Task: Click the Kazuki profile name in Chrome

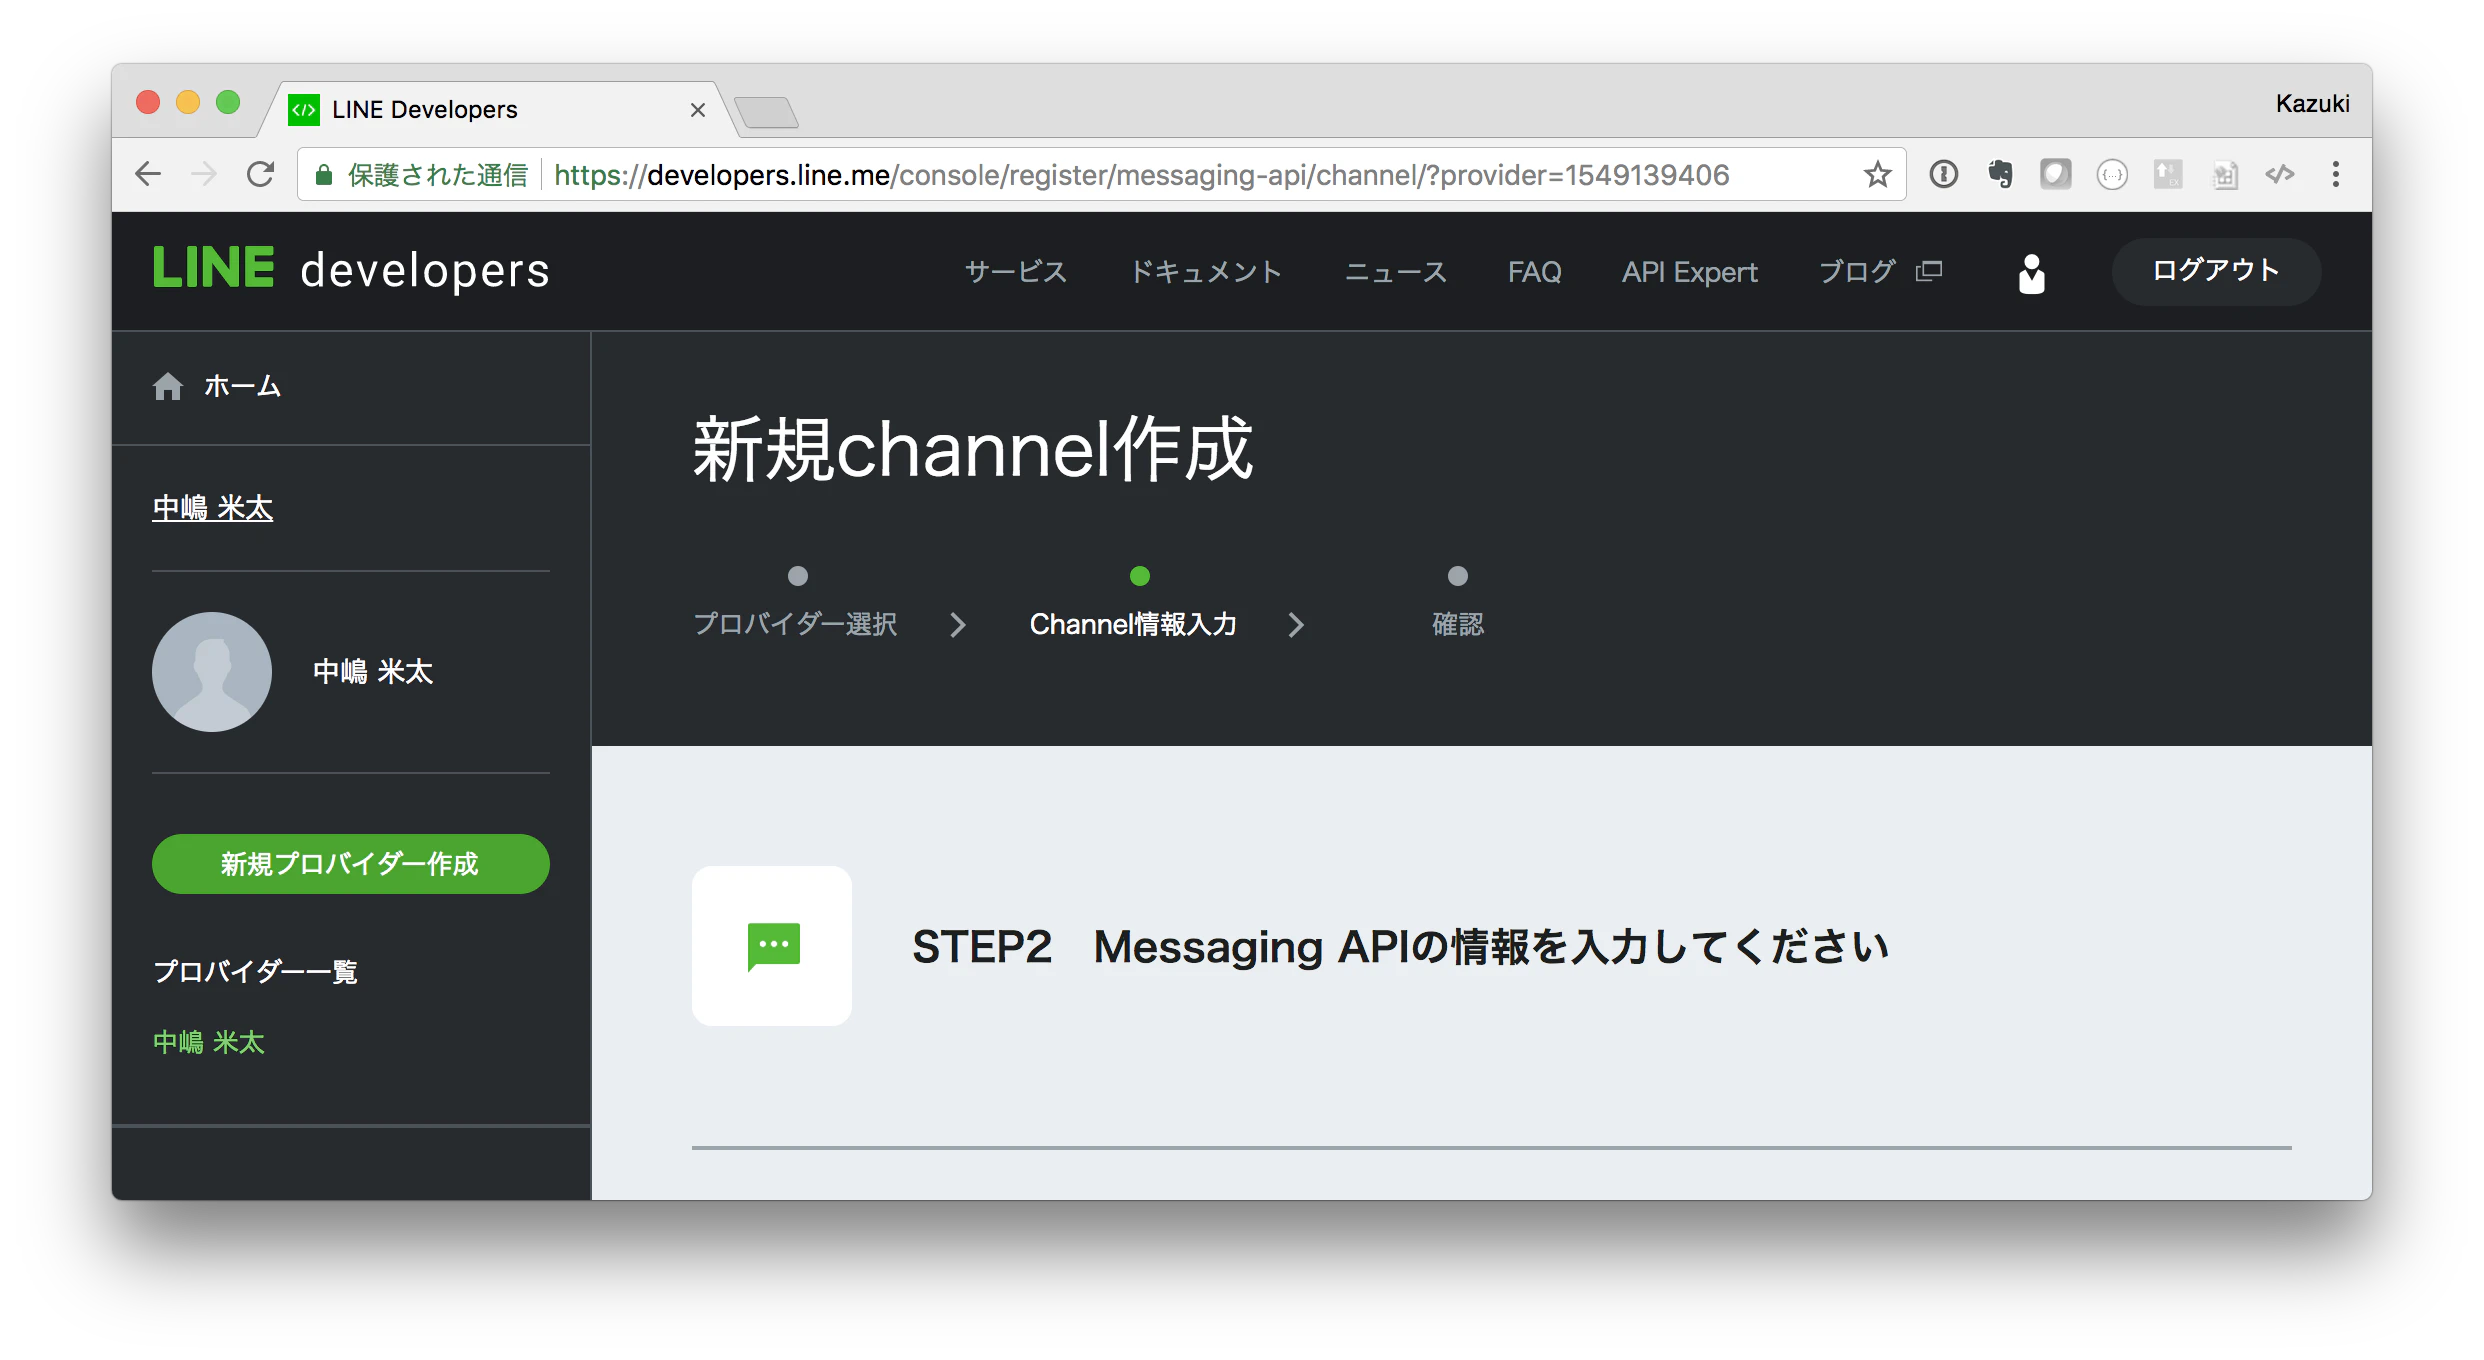Action: tap(2312, 104)
